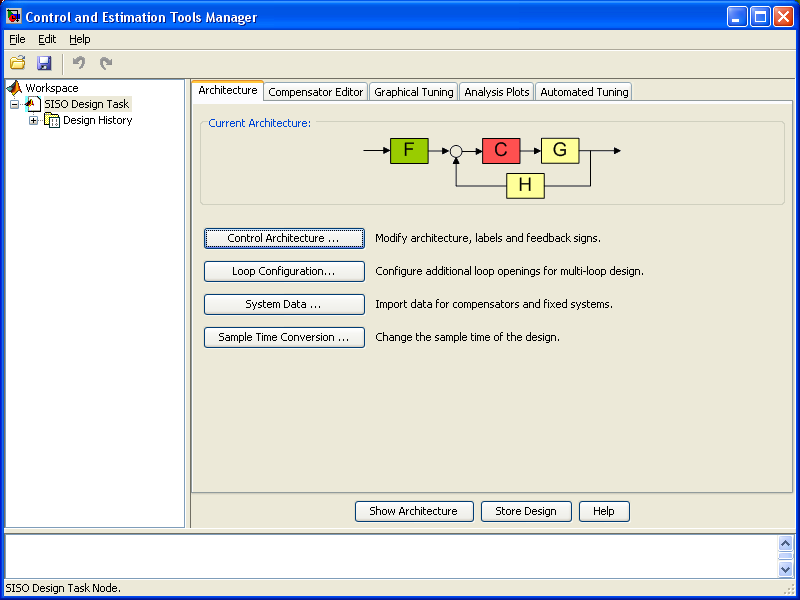
Task: Maximize the Control and Estimation Tools Manager window
Action: (x=760, y=17)
